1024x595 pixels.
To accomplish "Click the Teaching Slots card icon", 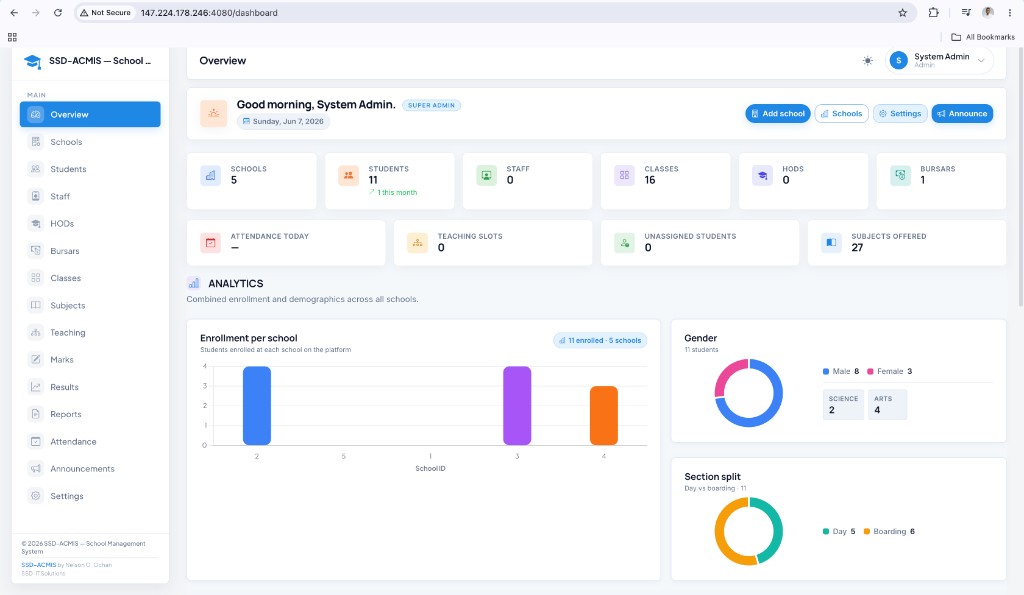I will 417,243.
